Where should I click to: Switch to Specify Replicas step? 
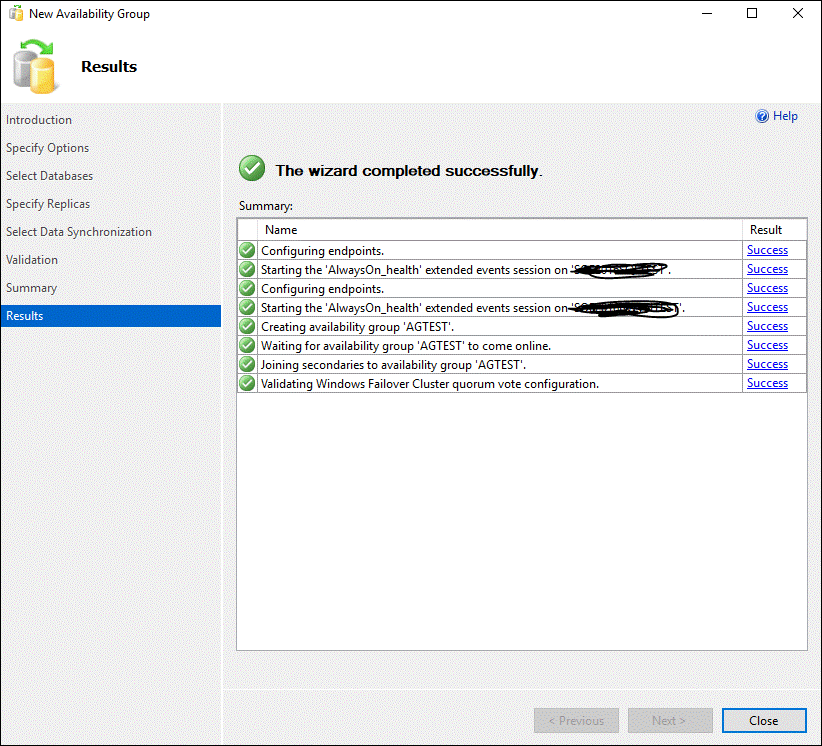pyautogui.click(x=48, y=204)
